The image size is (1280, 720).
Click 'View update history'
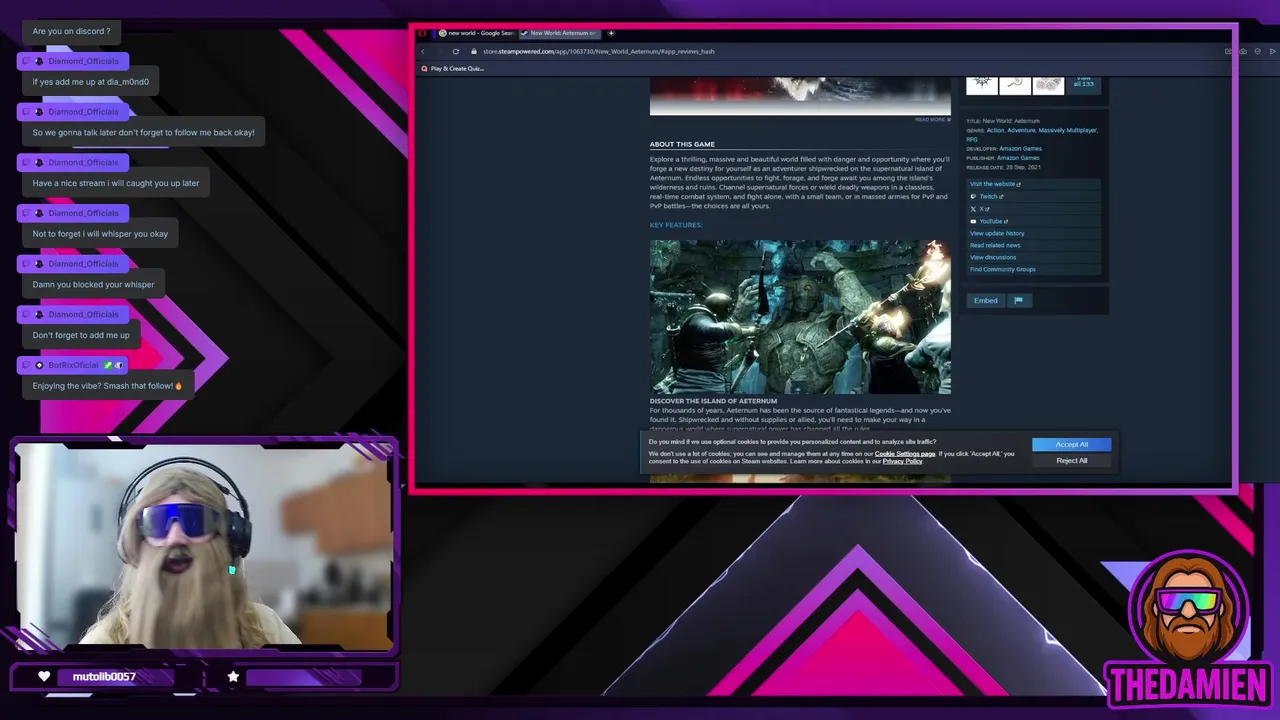coord(997,233)
